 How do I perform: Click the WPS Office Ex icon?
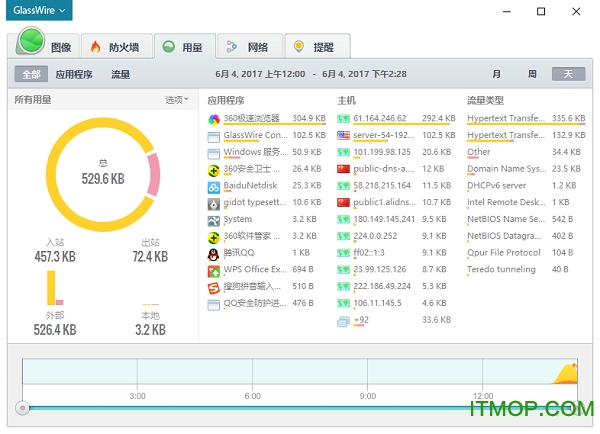214,271
